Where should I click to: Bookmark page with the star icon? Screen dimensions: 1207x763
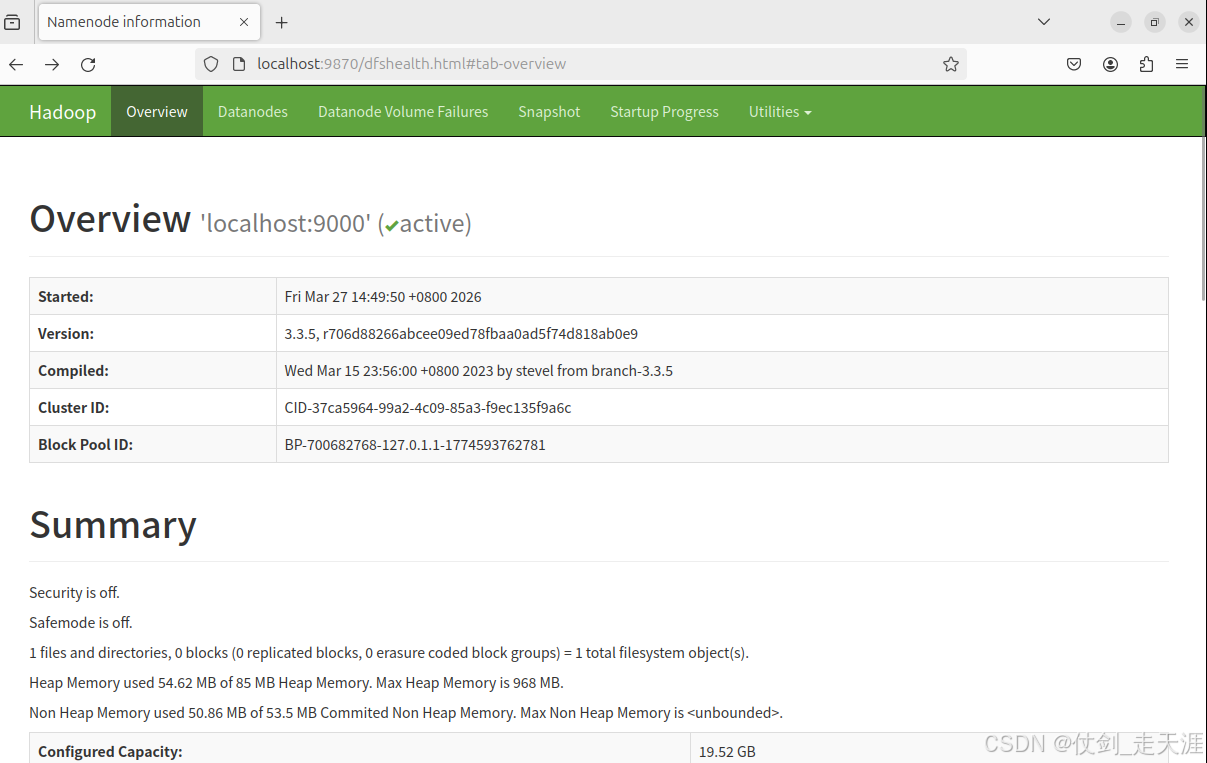[950, 64]
